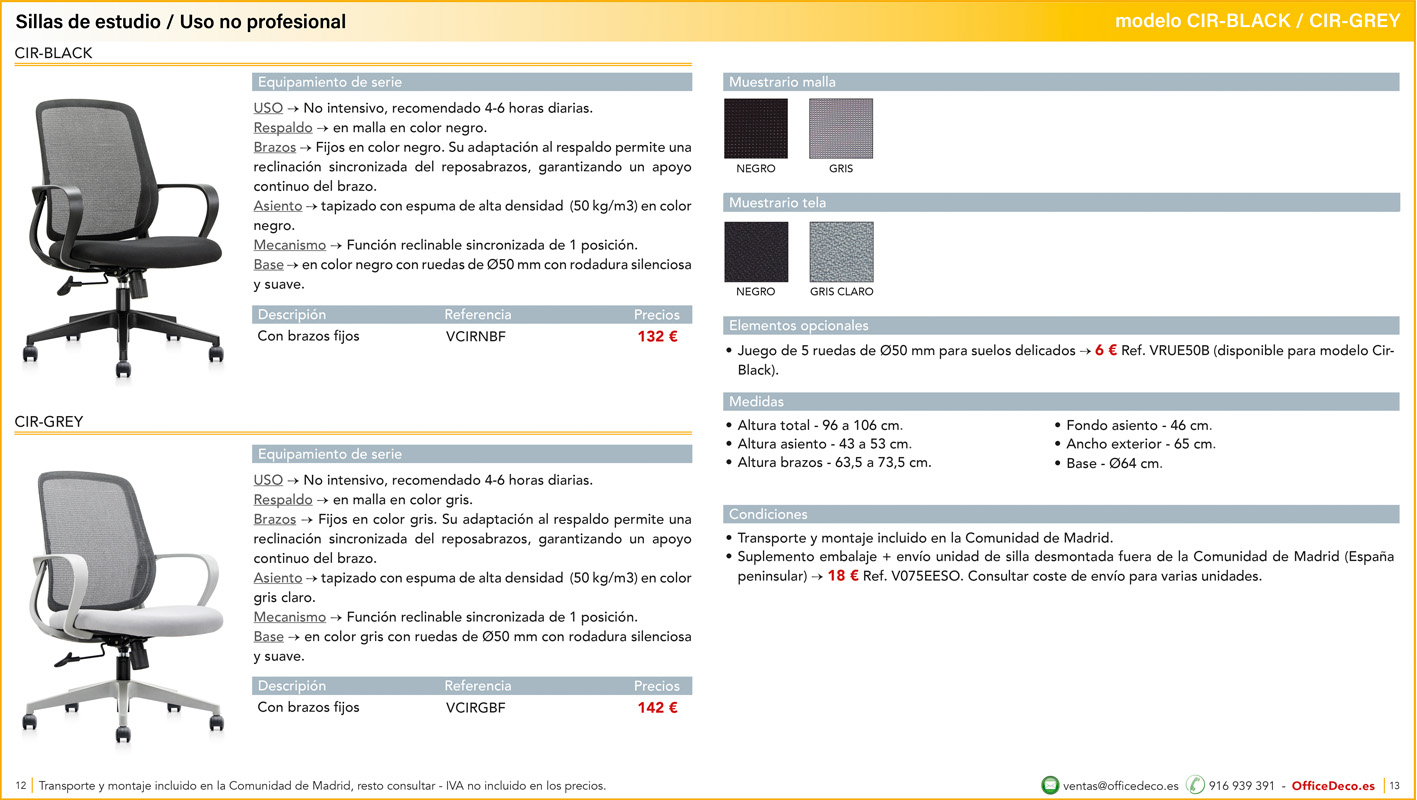The width and height of the screenshot is (1417, 800).
Task: Click the underlined USO label under CIR-BLACK
Action: (x=268, y=108)
